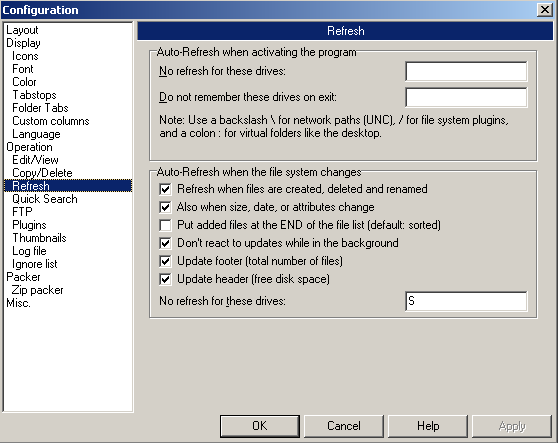Uncheck Refresh when files are created checkbox

[165, 189]
